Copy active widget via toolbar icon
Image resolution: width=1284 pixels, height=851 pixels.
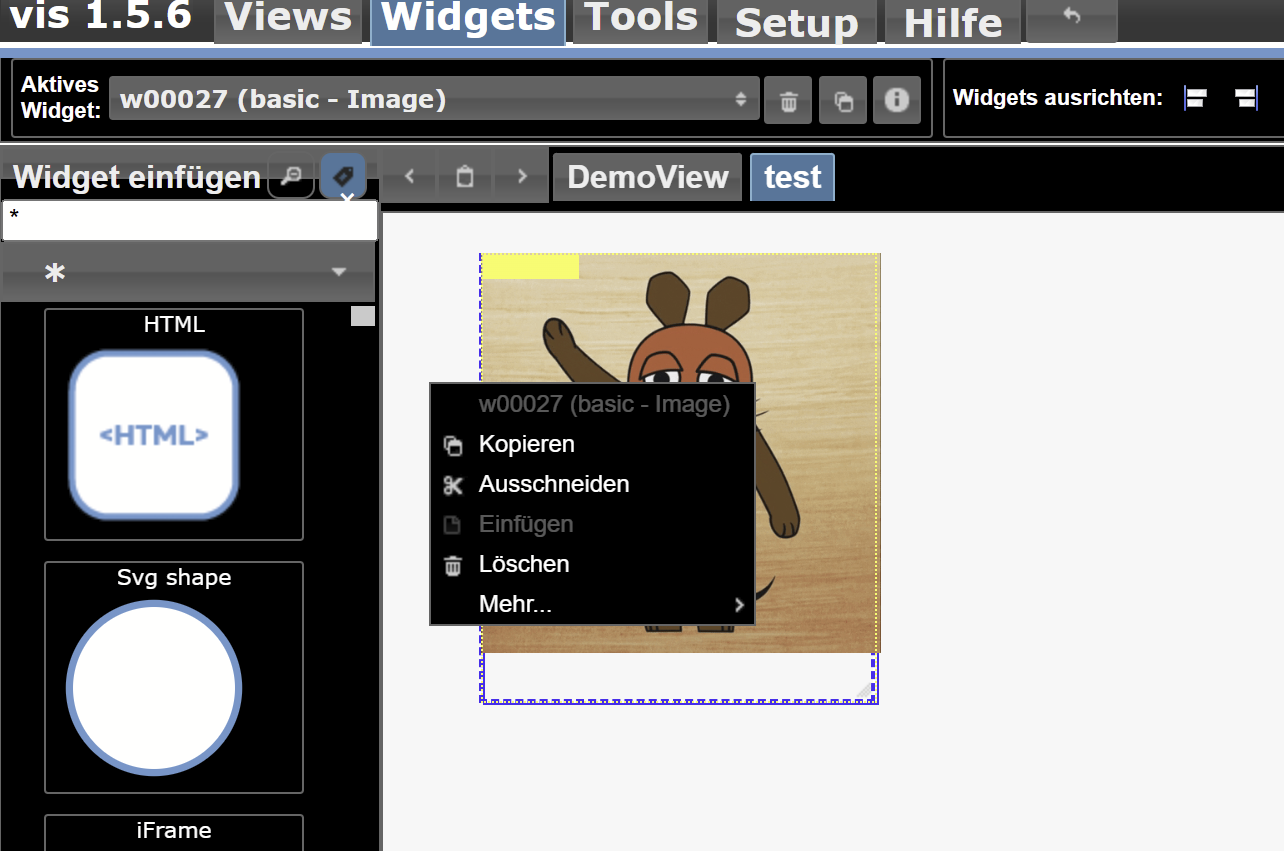click(843, 100)
